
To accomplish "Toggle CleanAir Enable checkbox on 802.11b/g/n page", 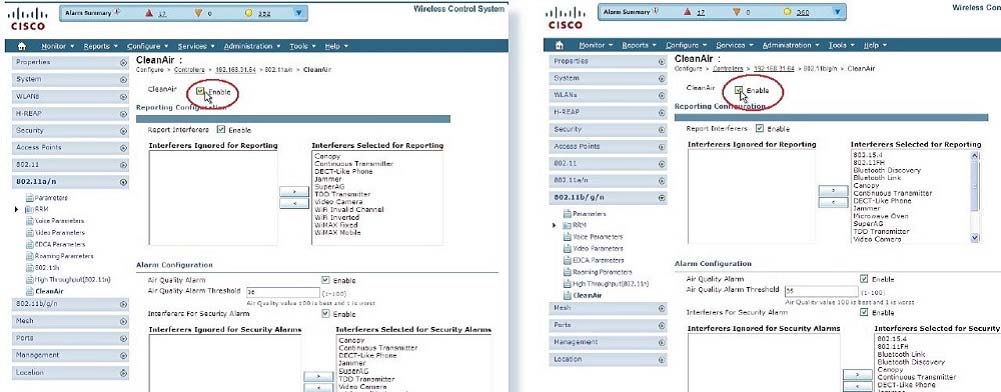I will (739, 90).
